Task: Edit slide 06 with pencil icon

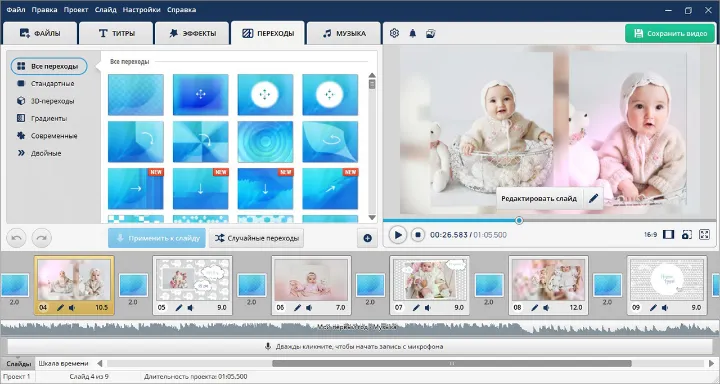Action: pyautogui.click(x=297, y=307)
